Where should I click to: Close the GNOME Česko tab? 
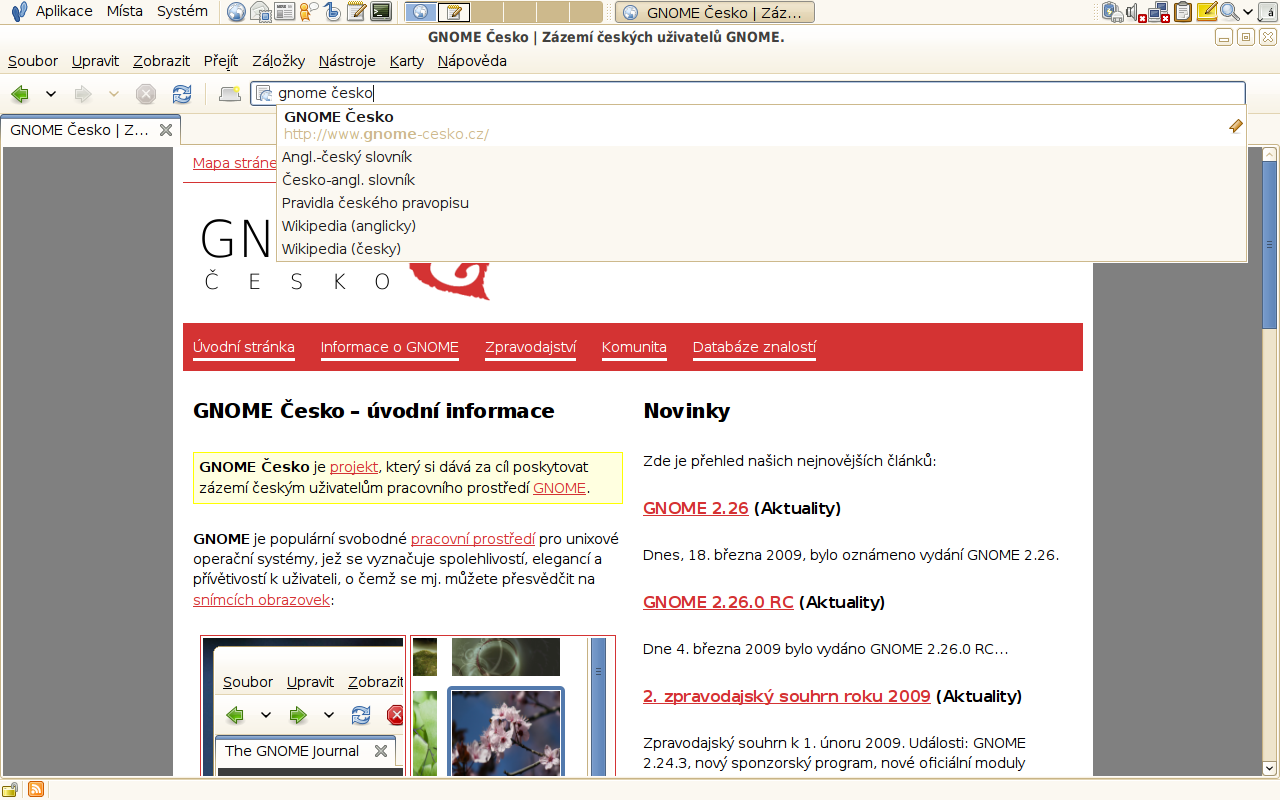166,130
